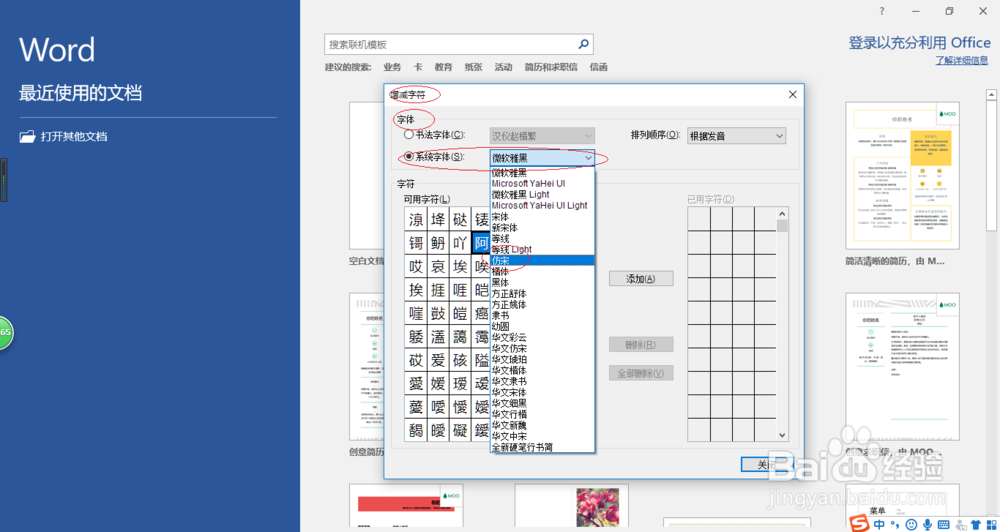The height and width of the screenshot is (532, 1000).
Task: Open the 简洁清晰的简历 template thumbnail
Action: click(902, 175)
